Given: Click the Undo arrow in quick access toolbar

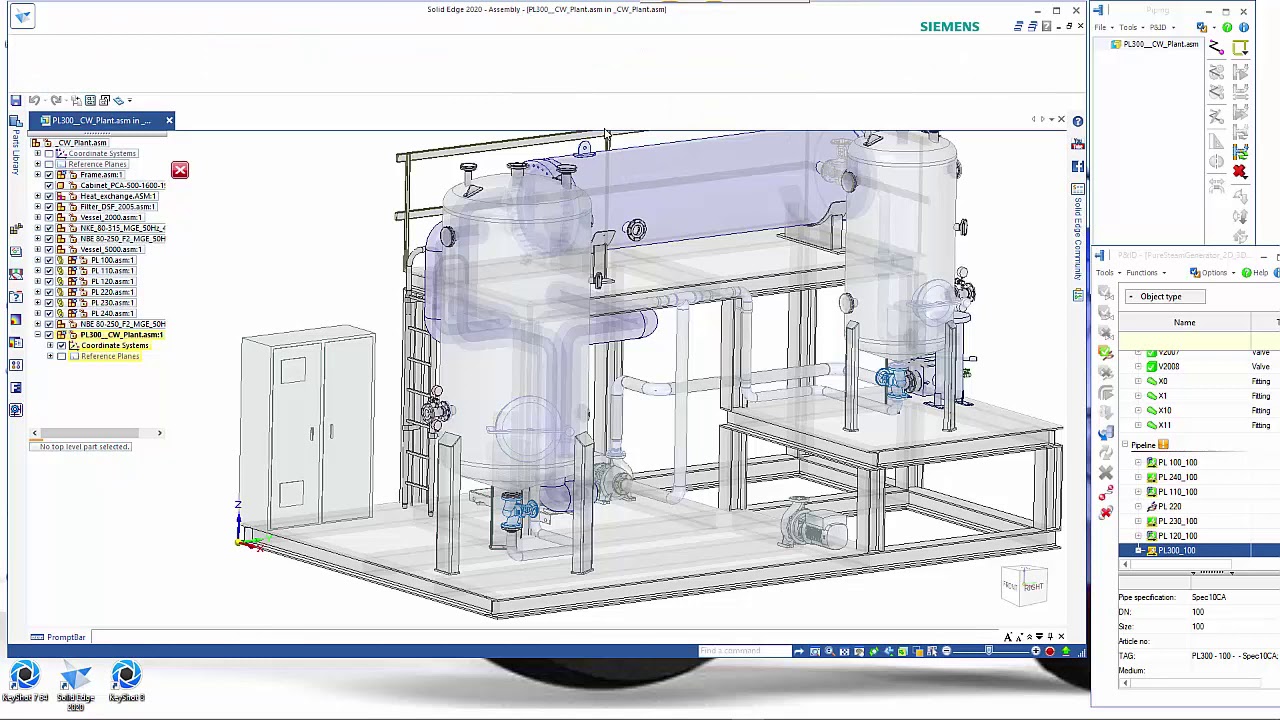Looking at the screenshot, I should pyautogui.click(x=34, y=100).
